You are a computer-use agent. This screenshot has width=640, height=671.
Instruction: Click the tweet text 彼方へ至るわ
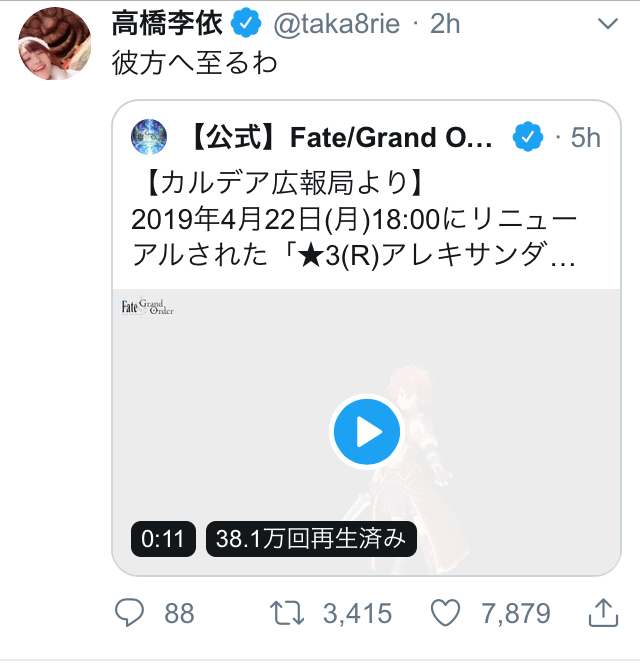click(x=193, y=64)
